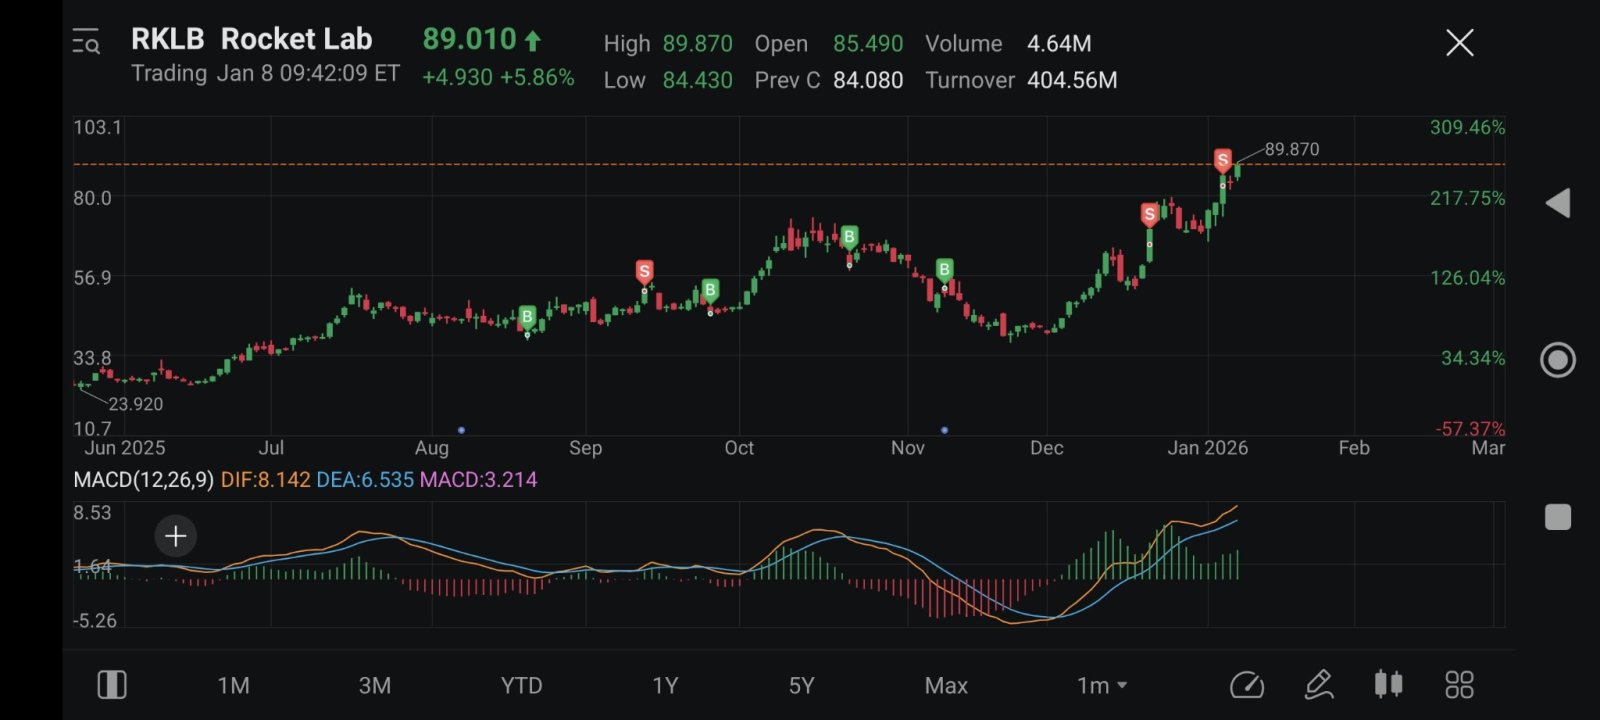The image size is (1600, 720).
Task: Tap the S sell marker in January 2026
Action: (1223, 160)
